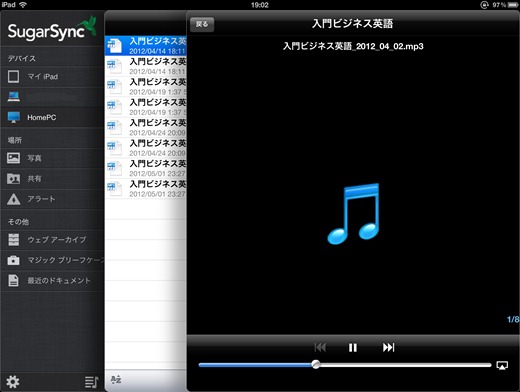This screenshot has height=392, width=520.
Task: Click the web archive drawer icon
Action: coord(13,240)
